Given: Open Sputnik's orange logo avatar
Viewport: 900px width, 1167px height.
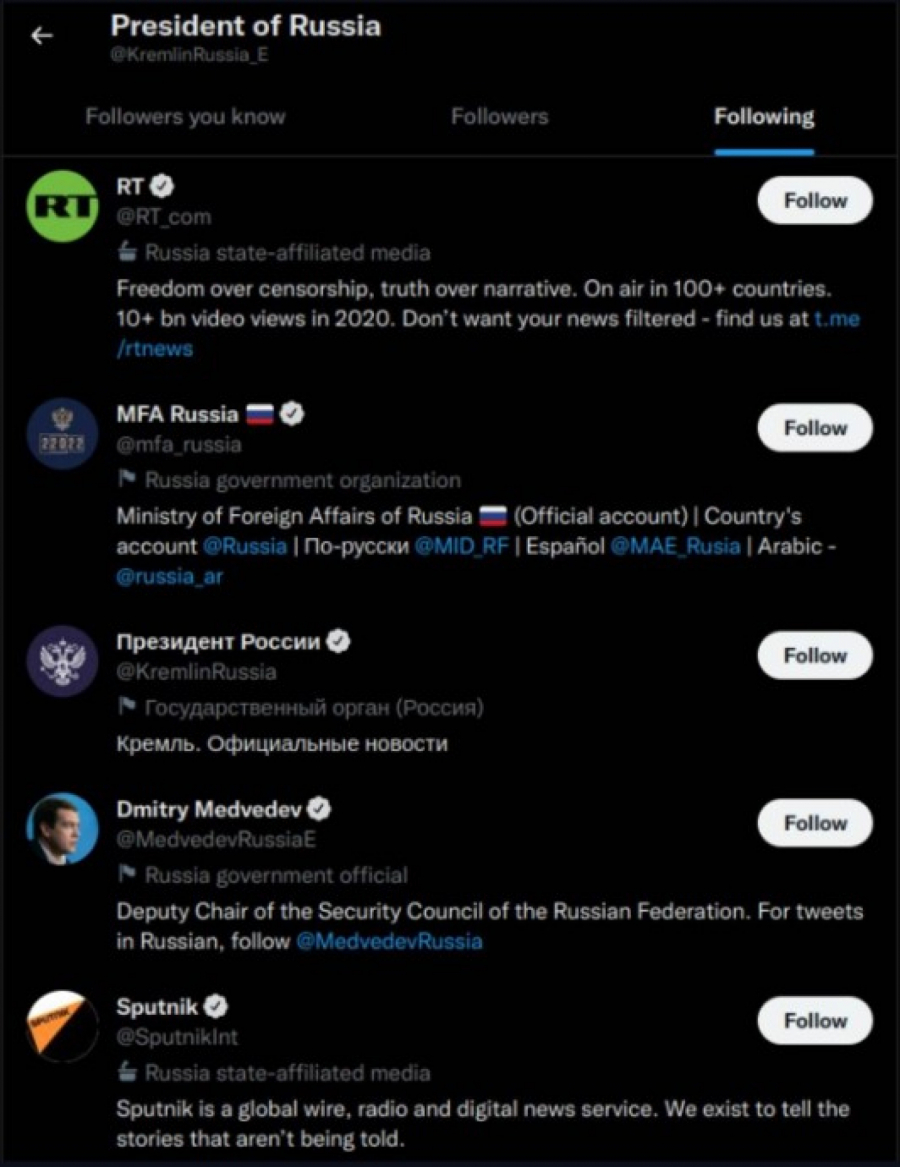Looking at the screenshot, I should [62, 1027].
